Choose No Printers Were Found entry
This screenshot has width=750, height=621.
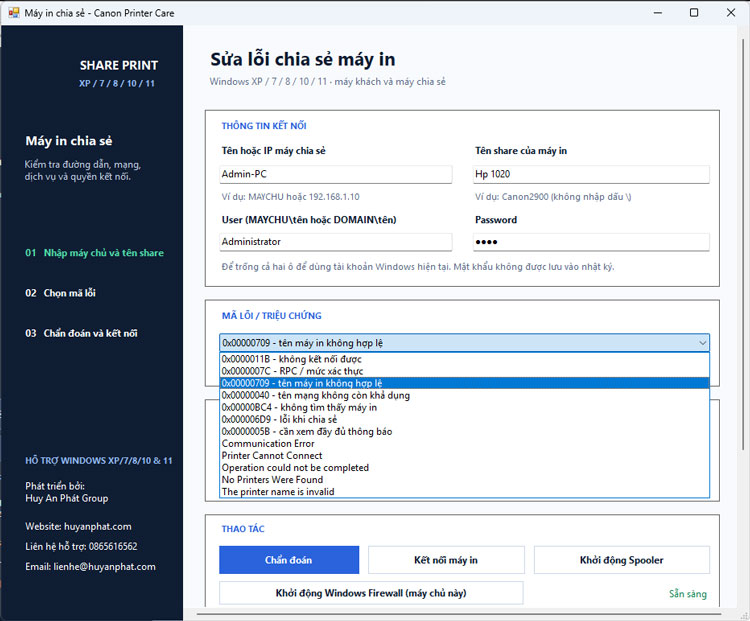[464, 479]
